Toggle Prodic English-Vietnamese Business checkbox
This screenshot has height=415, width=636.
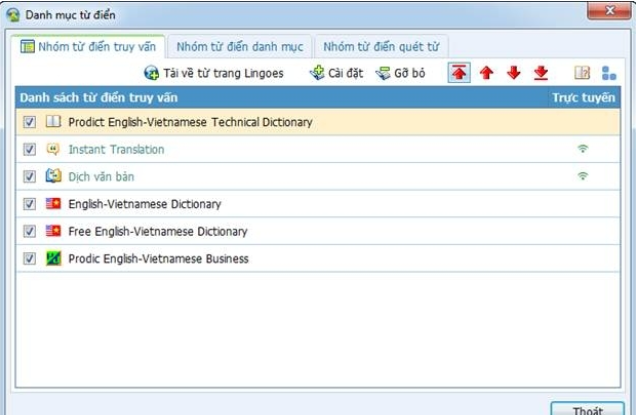[30, 258]
